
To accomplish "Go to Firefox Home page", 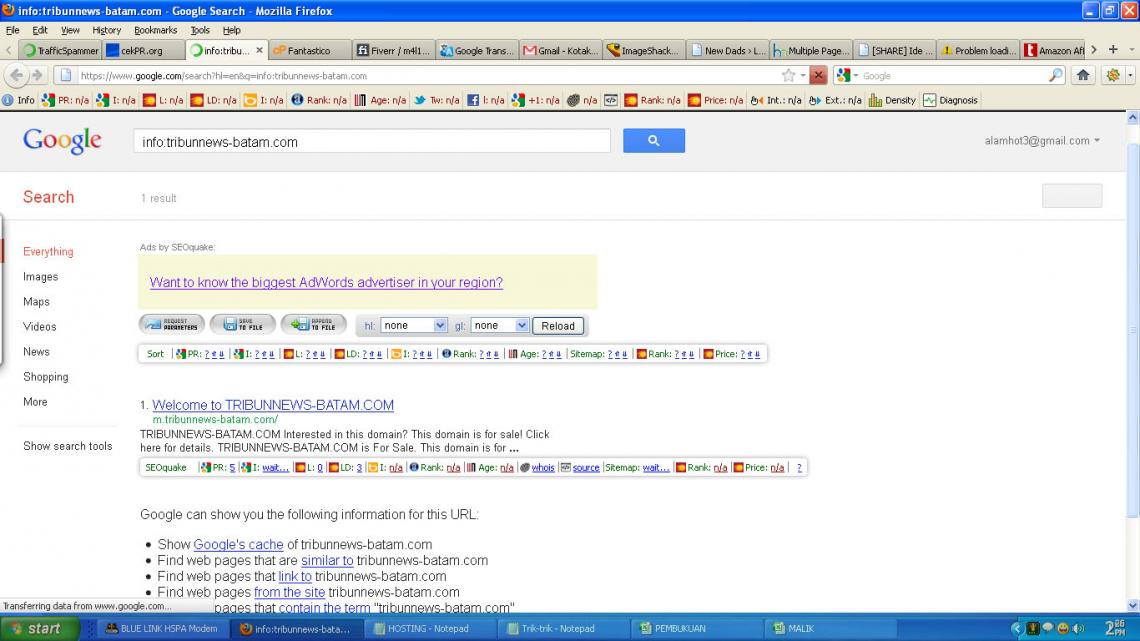I will click(1083, 75).
